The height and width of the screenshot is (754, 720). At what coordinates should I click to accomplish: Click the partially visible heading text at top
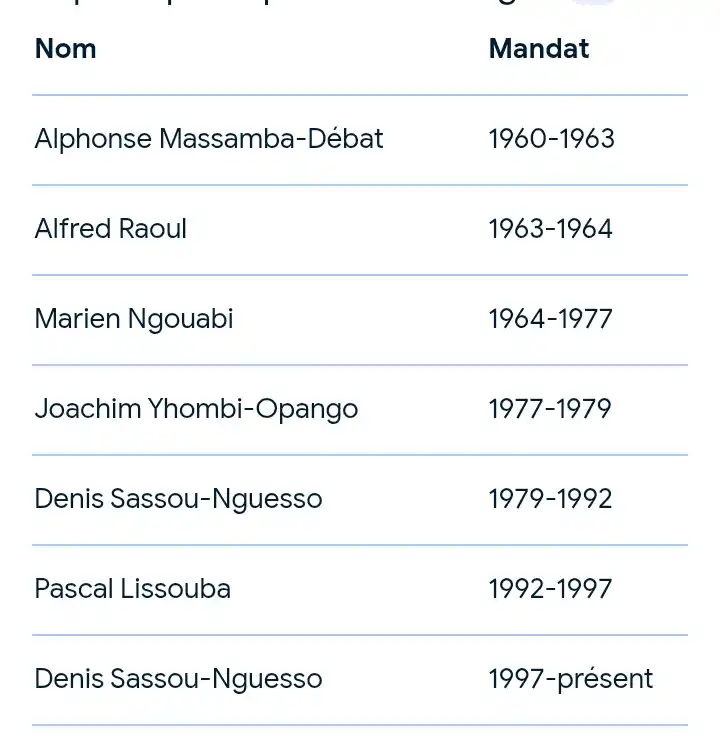(x=289, y=2)
